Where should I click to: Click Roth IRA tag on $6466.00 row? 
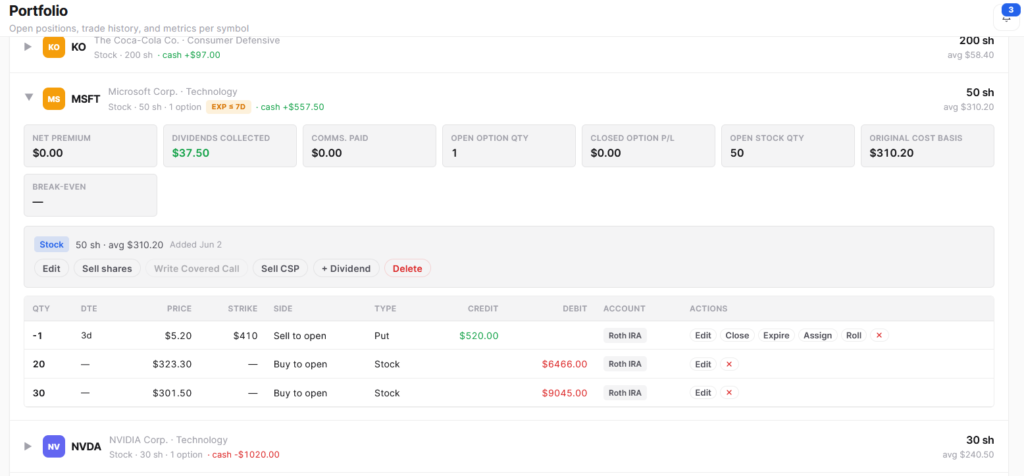coord(624,364)
